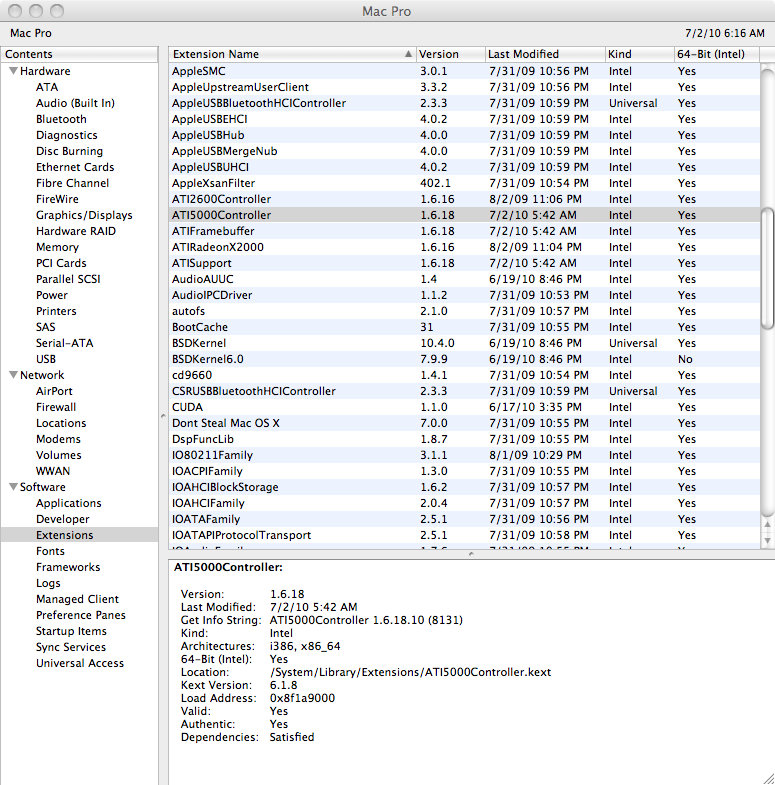775x785 pixels.
Task: Open Disc Burning category
Action: tap(69, 151)
